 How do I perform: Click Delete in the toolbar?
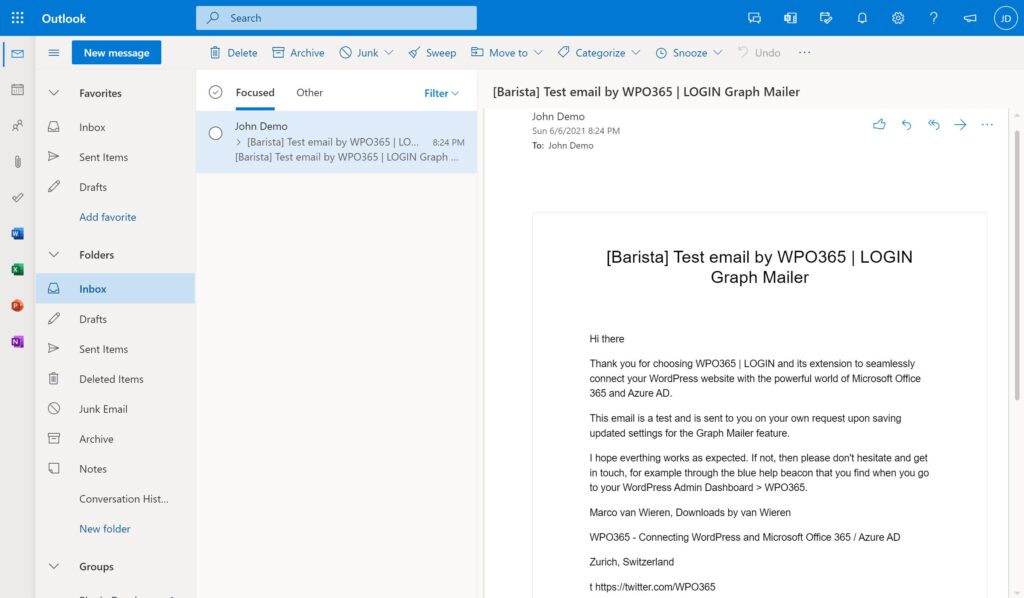point(233,52)
